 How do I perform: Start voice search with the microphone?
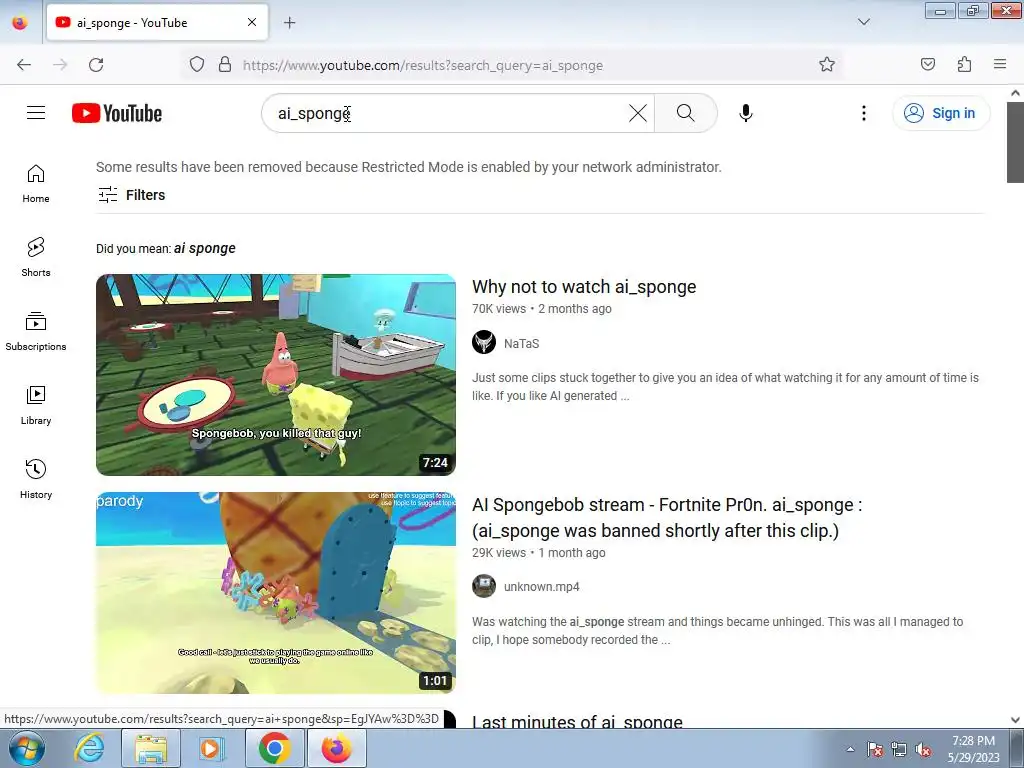click(x=746, y=113)
